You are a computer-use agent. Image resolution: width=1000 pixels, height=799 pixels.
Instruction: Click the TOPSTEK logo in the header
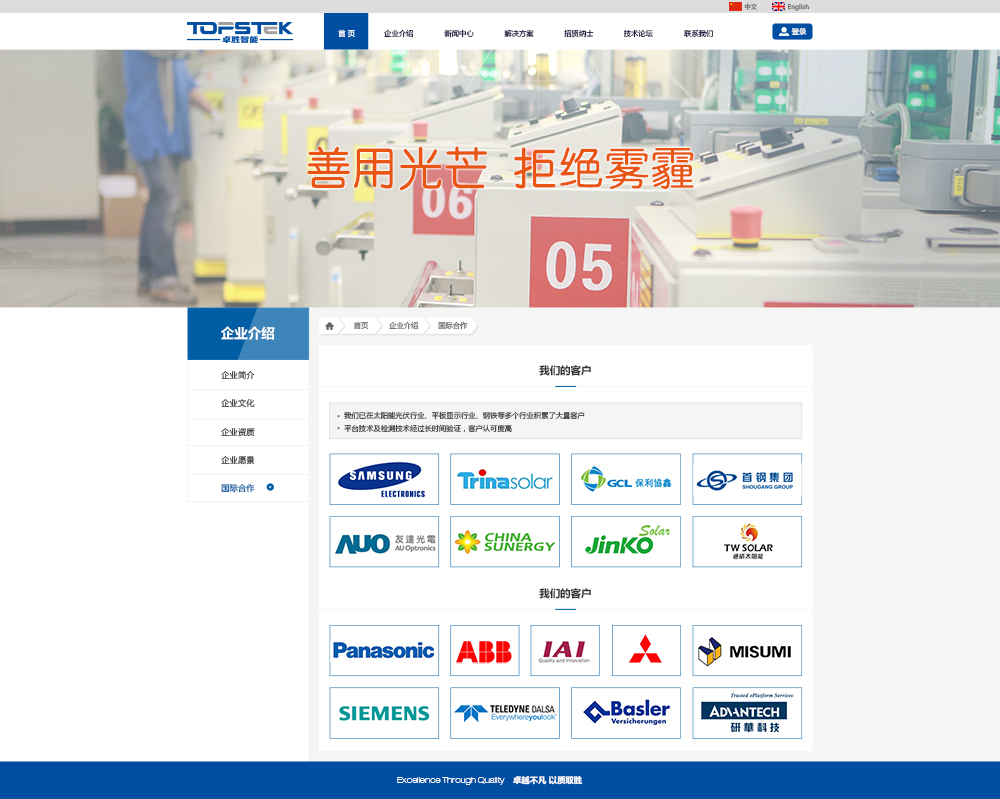[240, 32]
